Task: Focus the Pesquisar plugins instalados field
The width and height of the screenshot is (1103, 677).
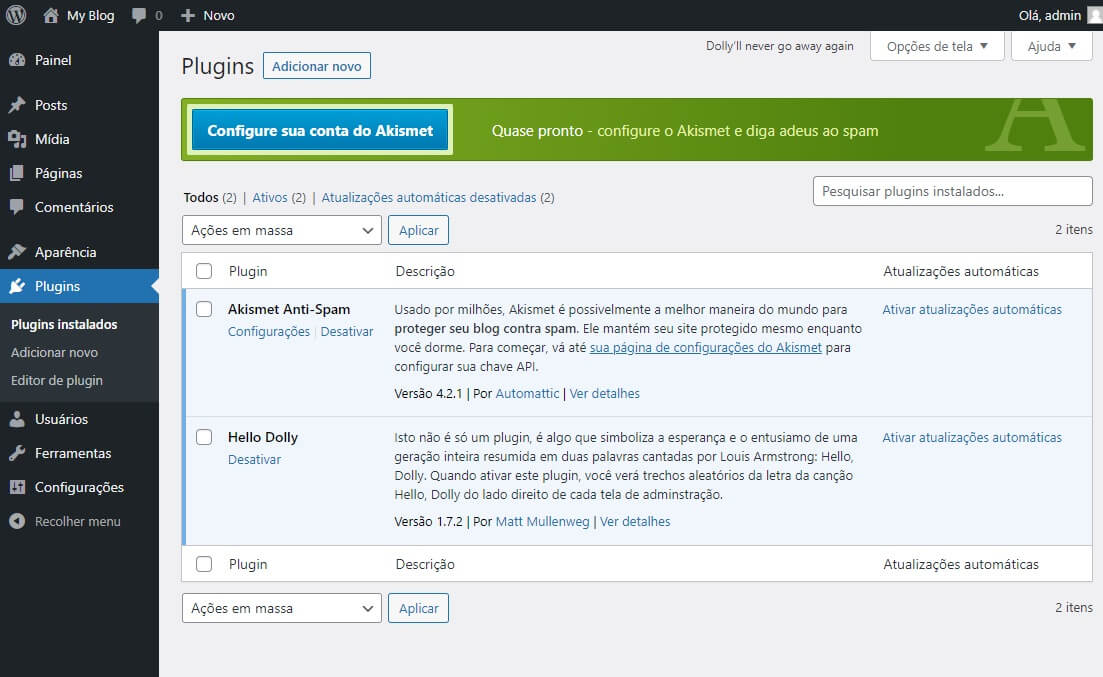Action: 952,191
